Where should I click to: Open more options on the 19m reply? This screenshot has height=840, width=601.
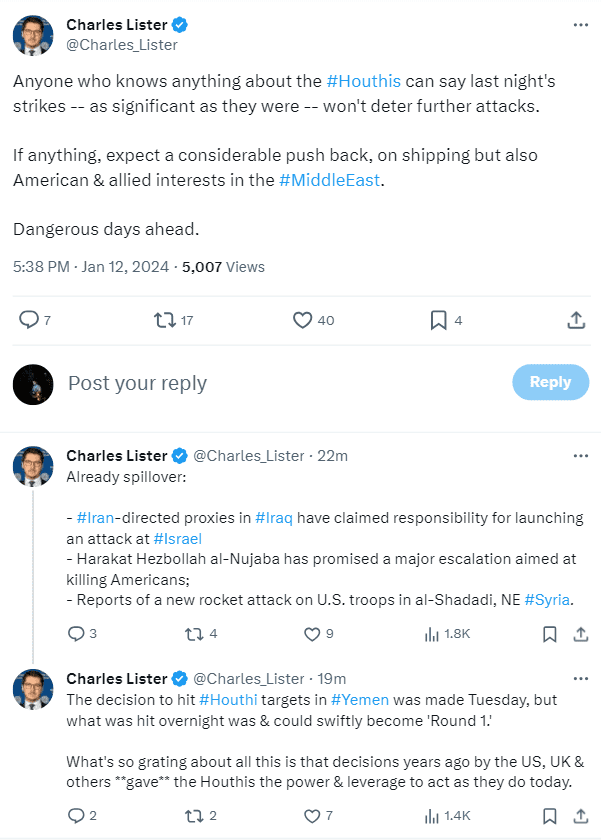[x=580, y=679]
